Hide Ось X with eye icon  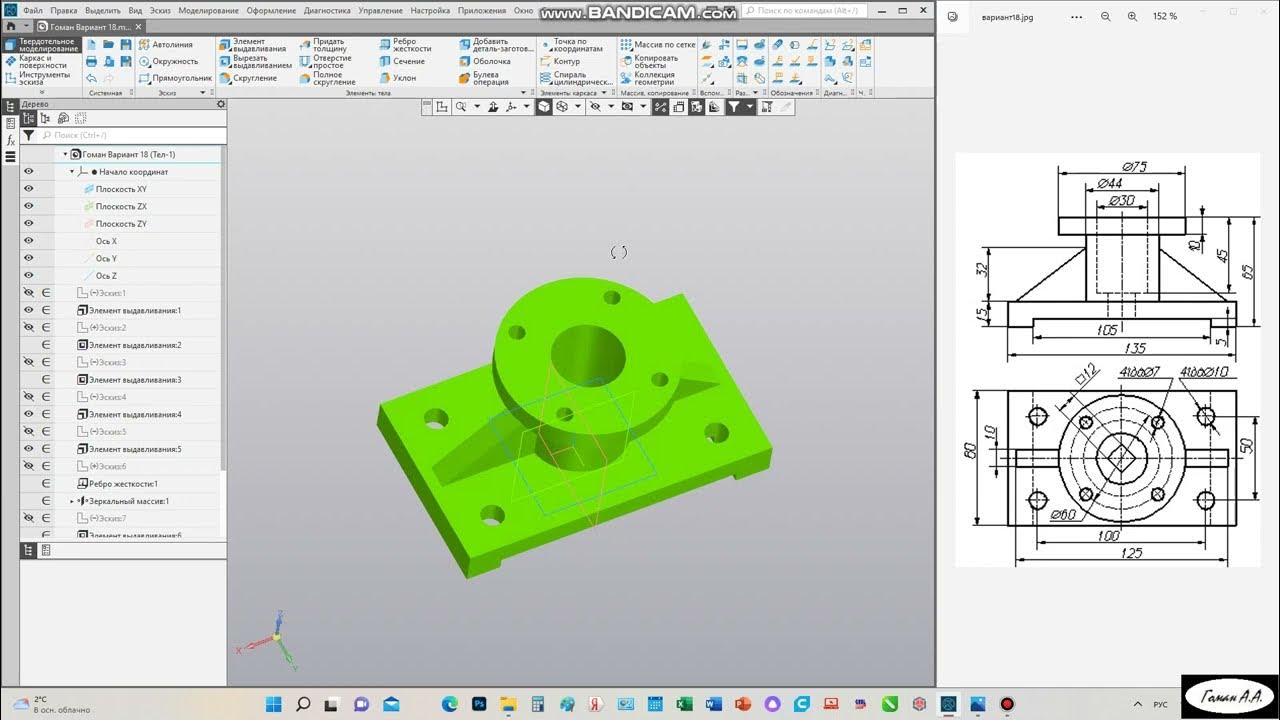[28, 241]
